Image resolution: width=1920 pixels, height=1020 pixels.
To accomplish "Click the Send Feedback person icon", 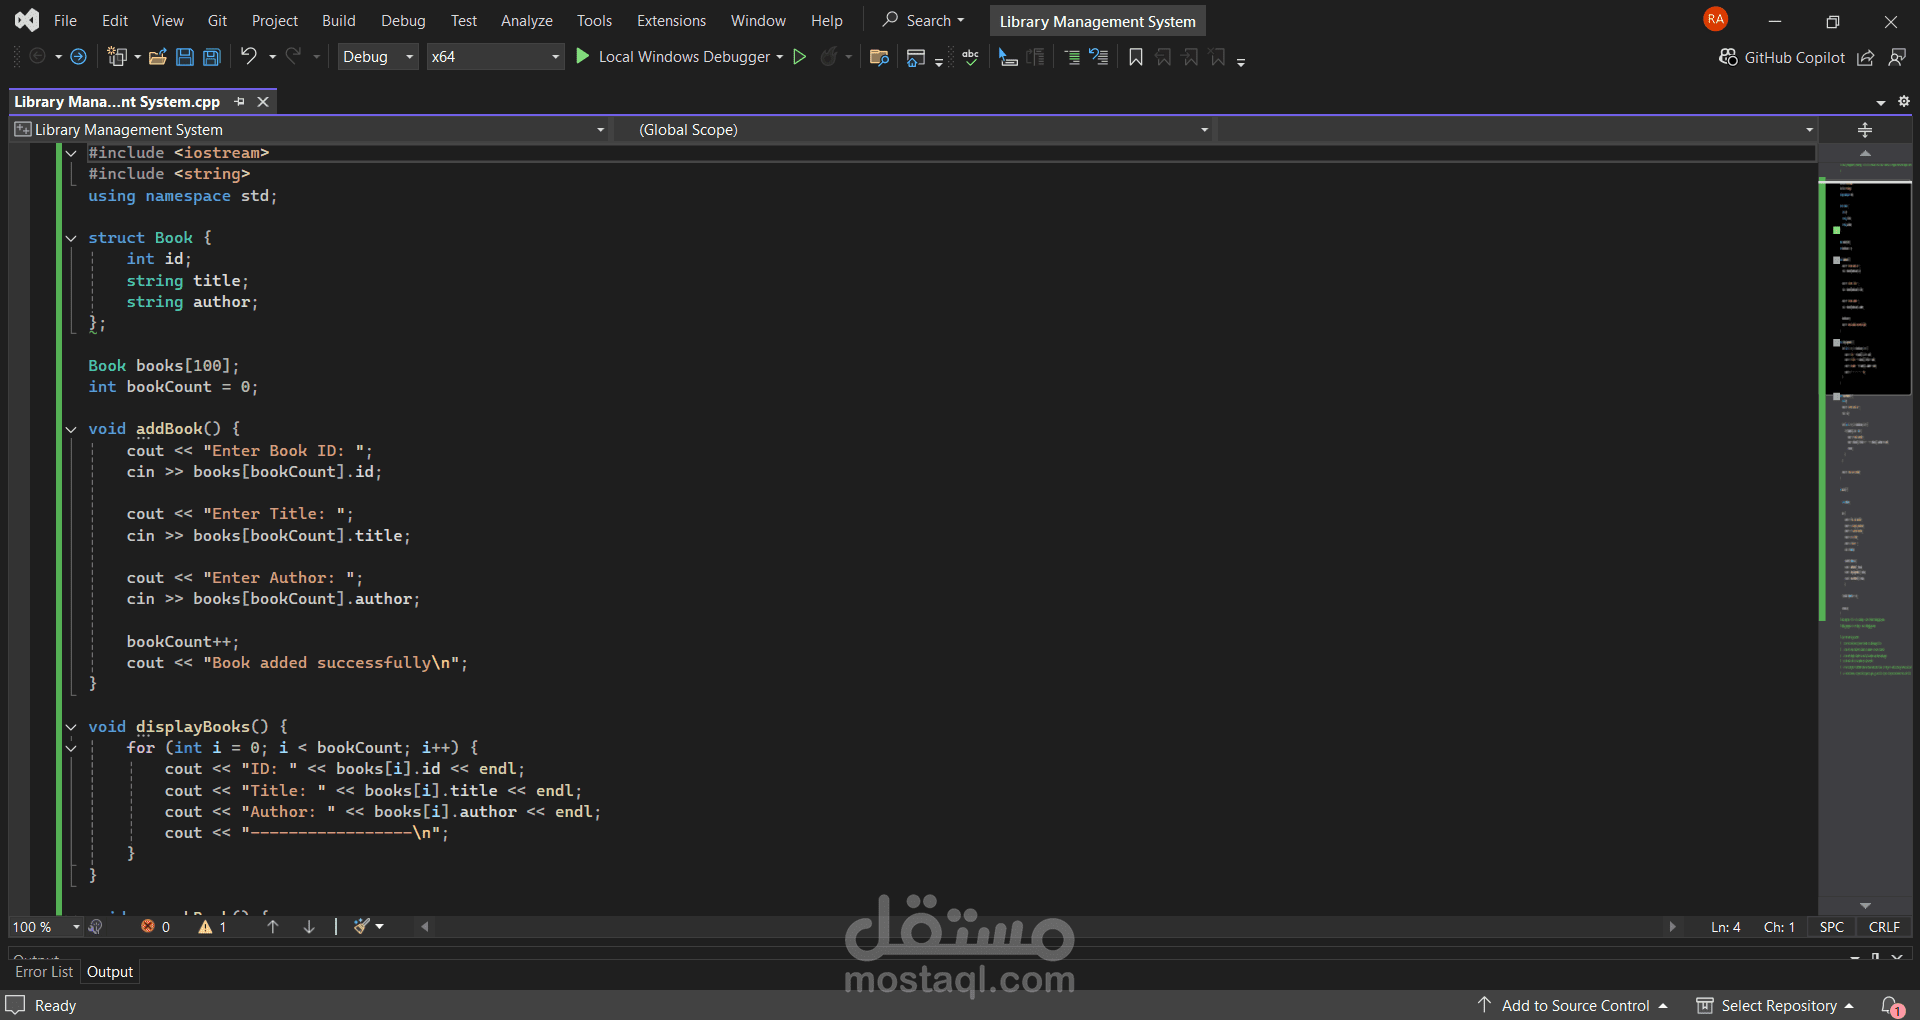I will pyautogui.click(x=1897, y=58).
